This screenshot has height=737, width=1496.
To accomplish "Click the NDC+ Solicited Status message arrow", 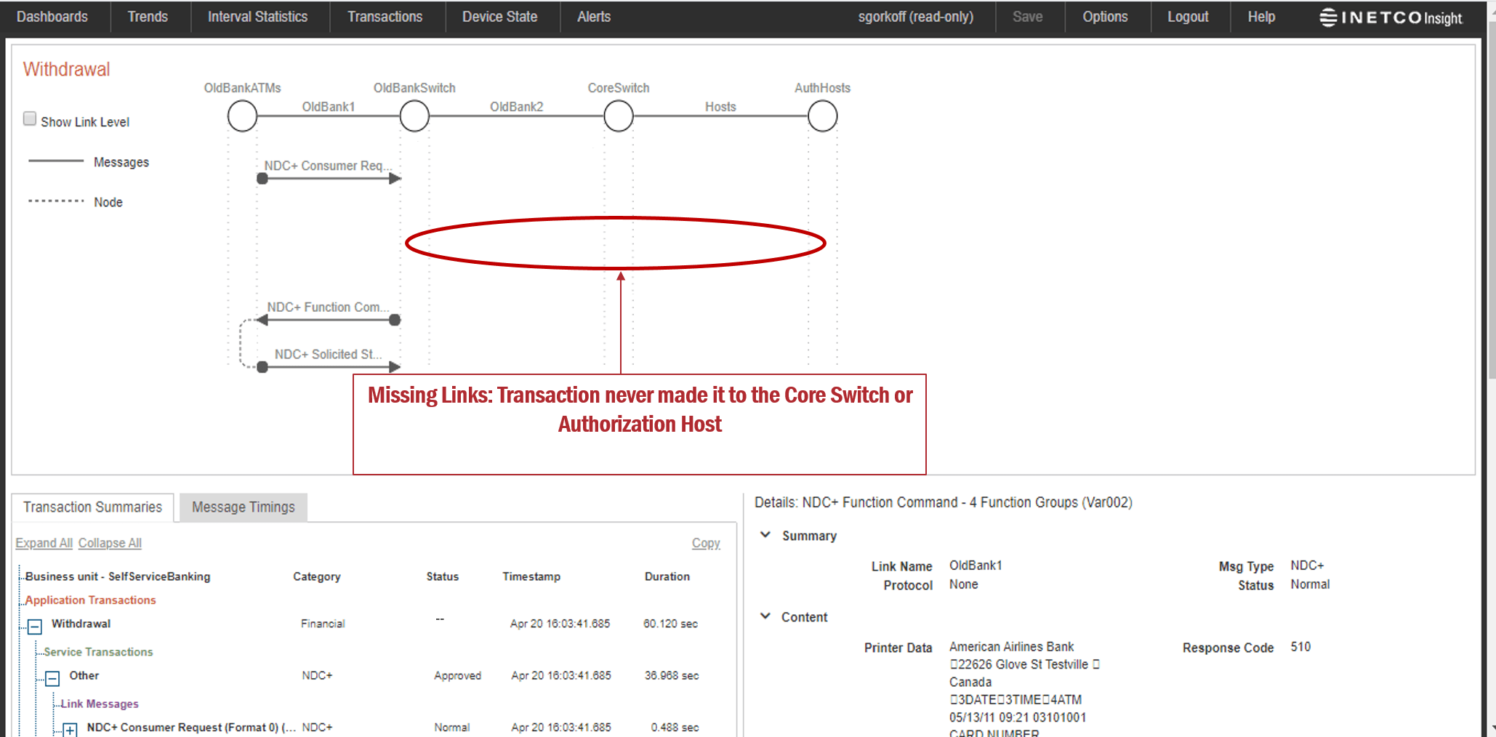I will (330, 367).
